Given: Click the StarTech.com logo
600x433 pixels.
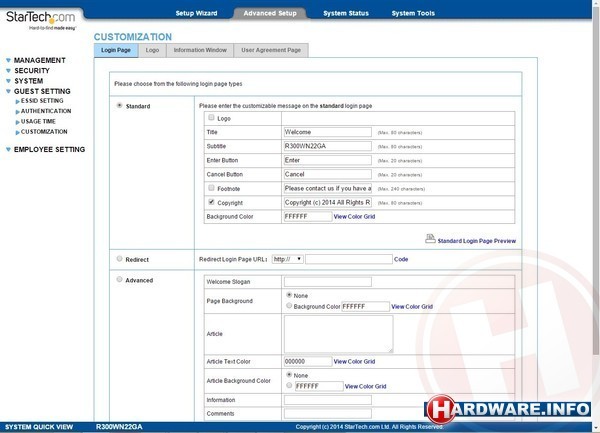Looking at the screenshot, I should click(x=41, y=20).
